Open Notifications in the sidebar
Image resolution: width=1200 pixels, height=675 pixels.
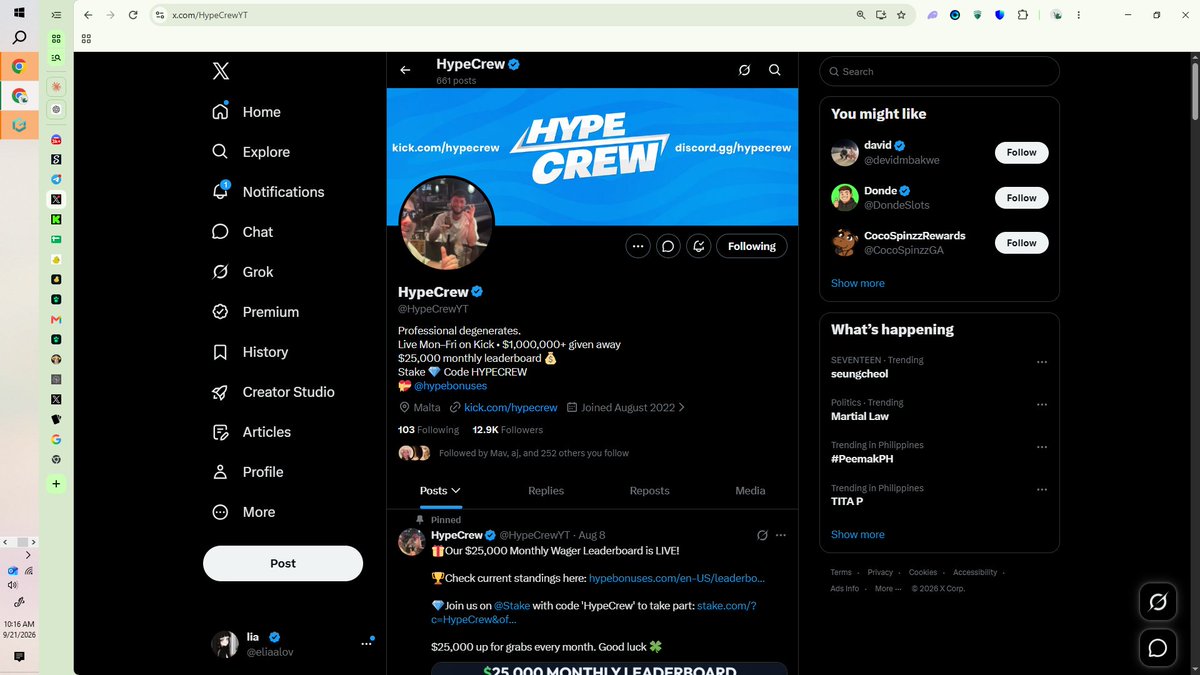tap(268, 192)
